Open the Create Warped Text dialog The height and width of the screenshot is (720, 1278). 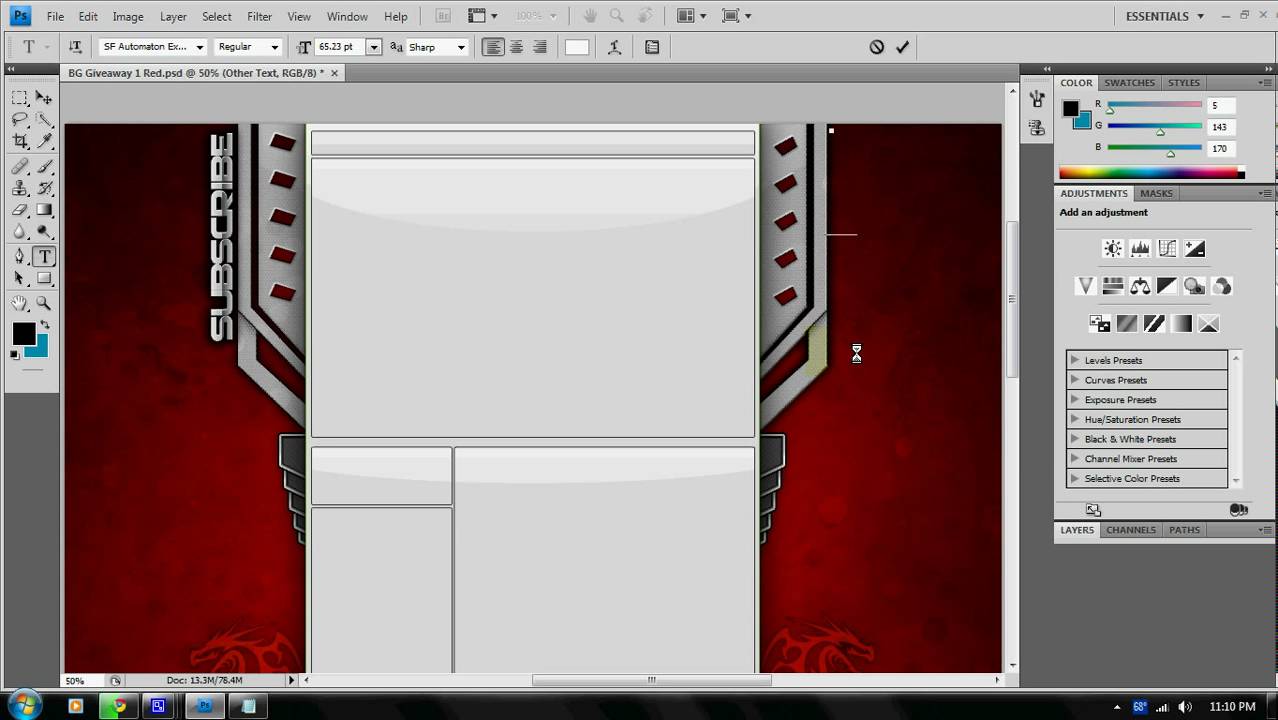[614, 47]
